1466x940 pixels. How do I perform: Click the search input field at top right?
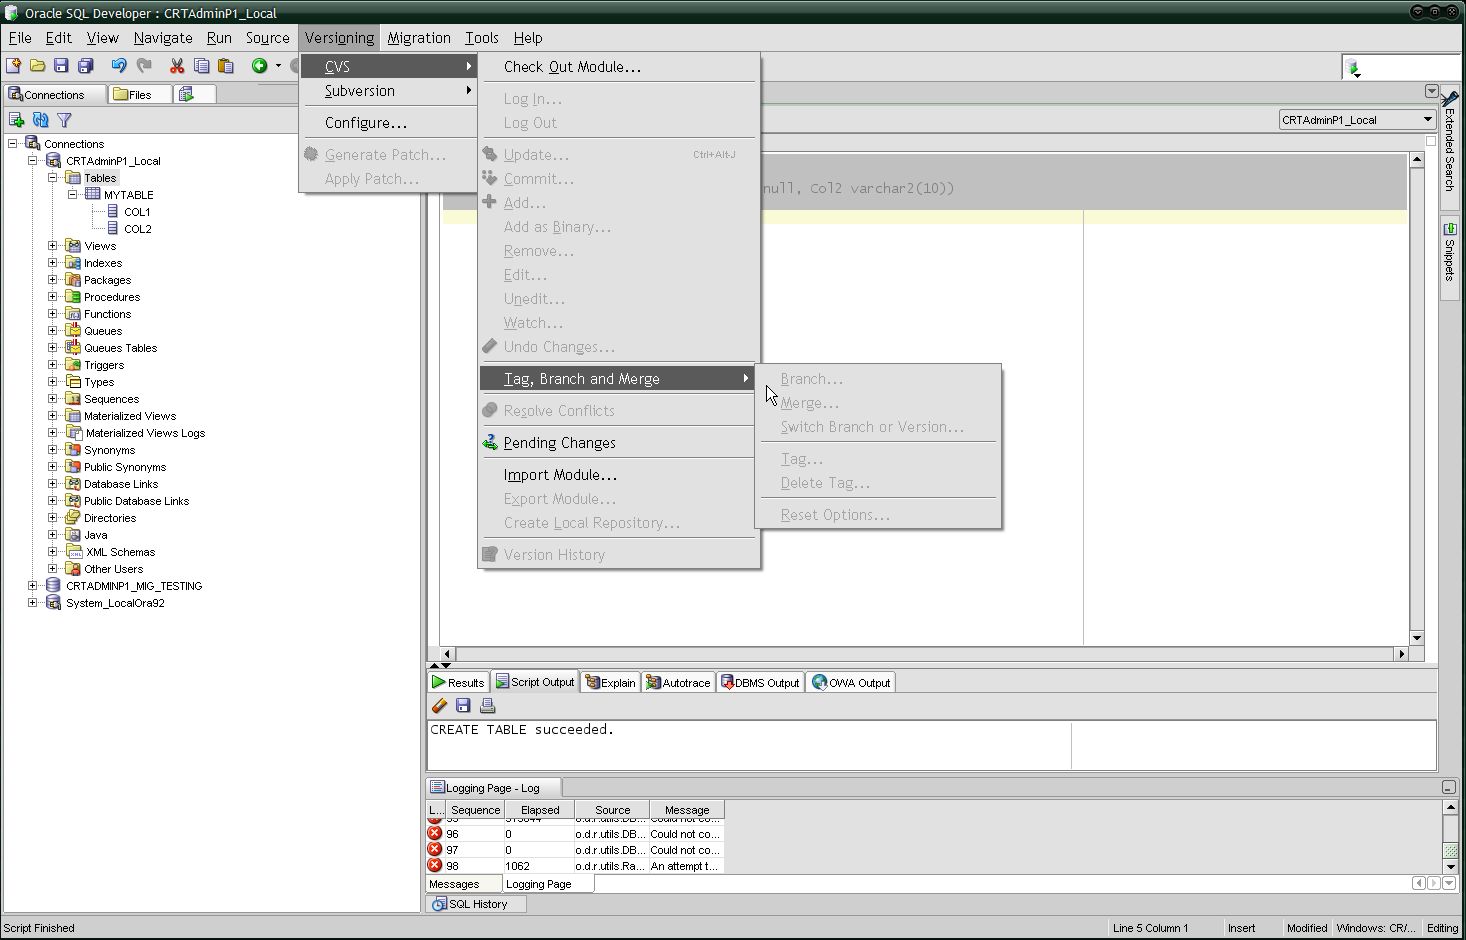1411,67
